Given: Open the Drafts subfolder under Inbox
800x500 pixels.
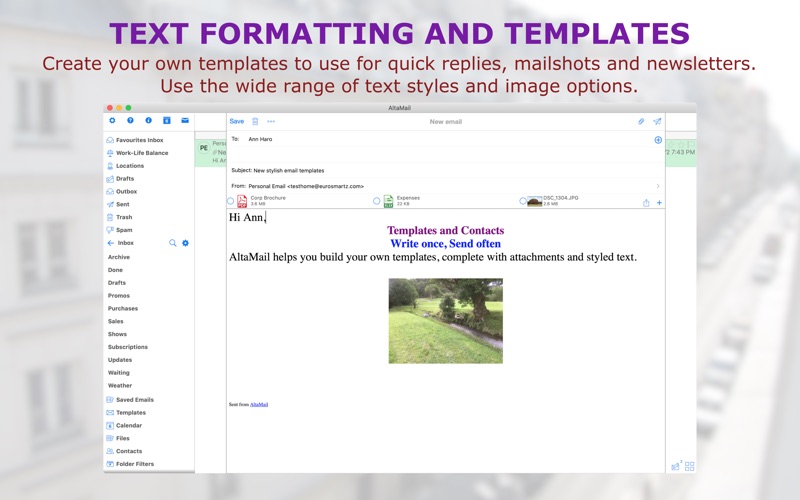Looking at the screenshot, I should [x=117, y=283].
